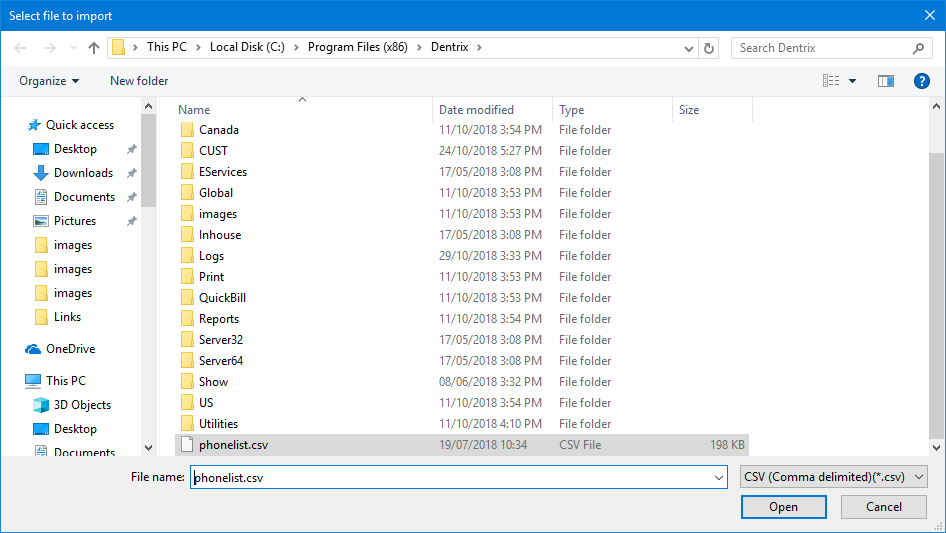
Task: Click the New folder button
Action: click(139, 81)
